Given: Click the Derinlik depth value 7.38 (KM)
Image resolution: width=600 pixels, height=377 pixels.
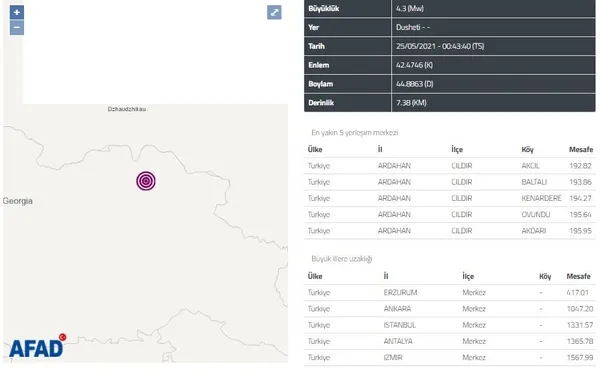Looking at the screenshot, I should pyautogui.click(x=411, y=103).
